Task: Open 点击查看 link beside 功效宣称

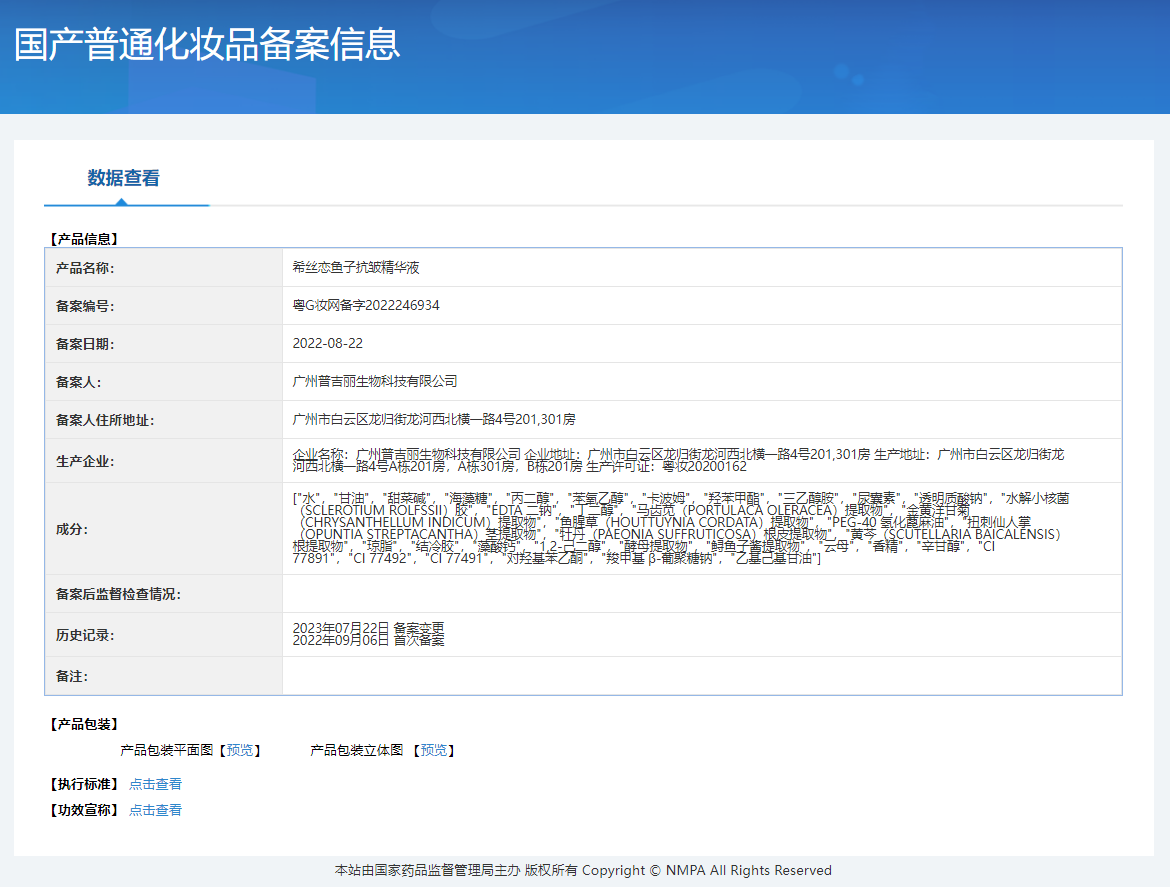Action: [x=155, y=810]
